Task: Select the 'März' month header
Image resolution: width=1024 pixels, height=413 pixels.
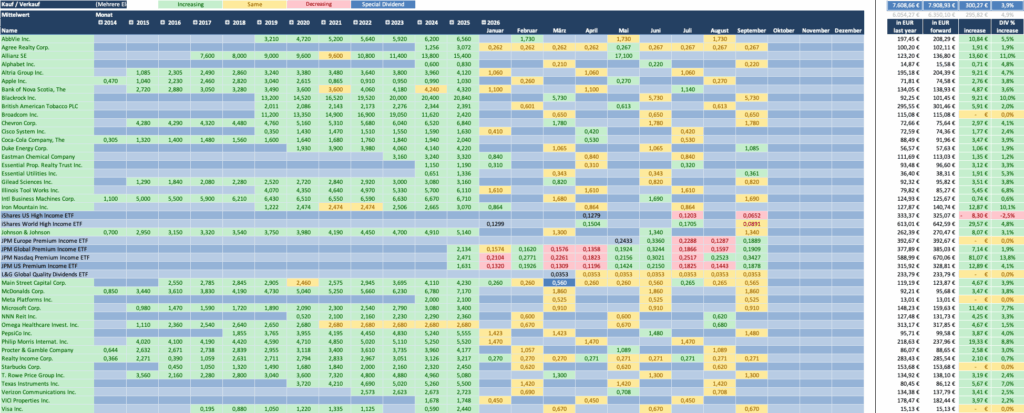Action: coord(559,30)
